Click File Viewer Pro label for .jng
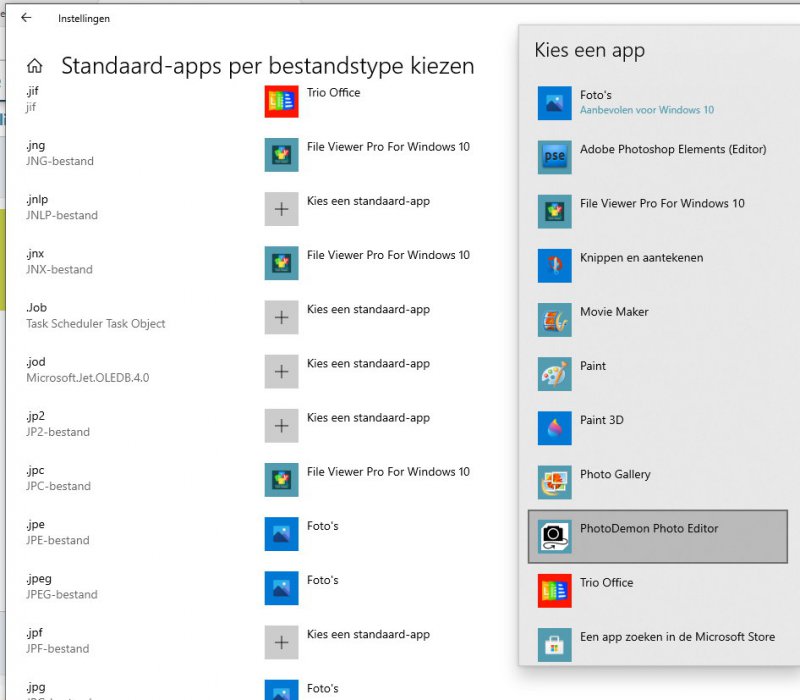The width and height of the screenshot is (800, 700). (x=388, y=146)
